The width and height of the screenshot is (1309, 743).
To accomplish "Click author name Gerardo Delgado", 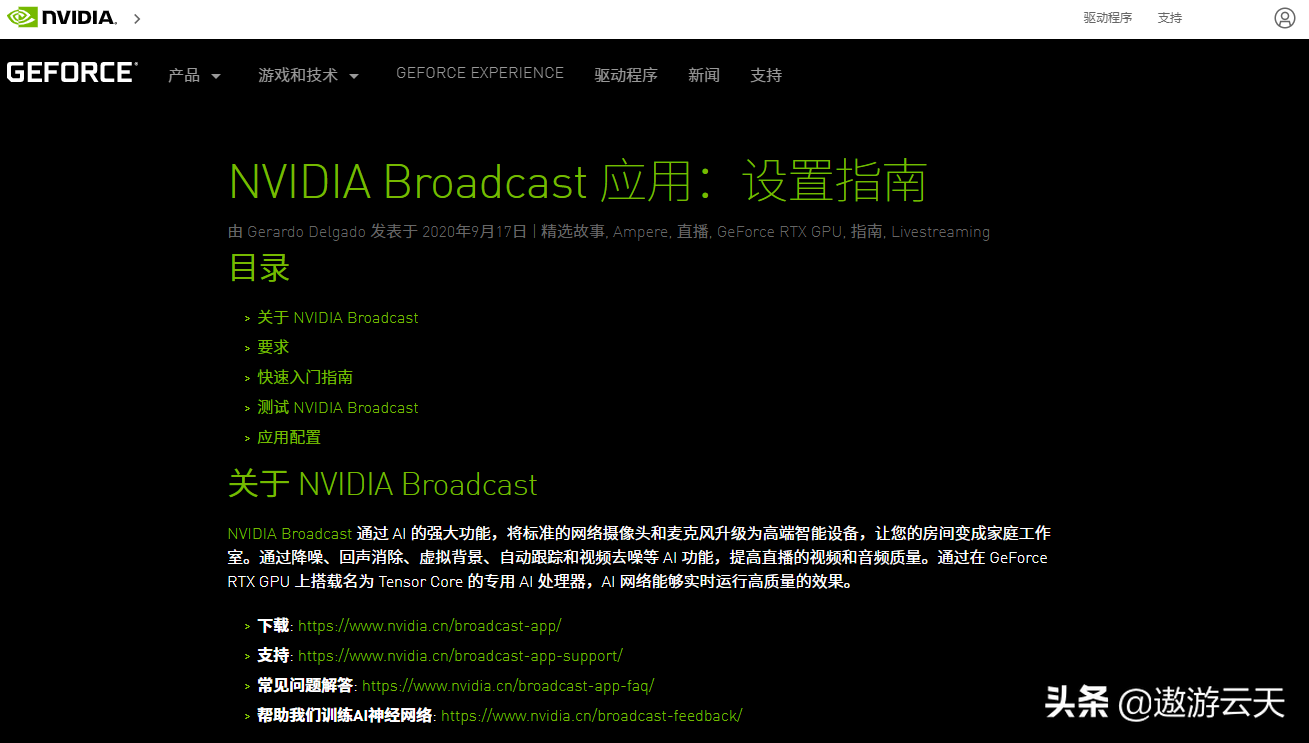I will (306, 232).
